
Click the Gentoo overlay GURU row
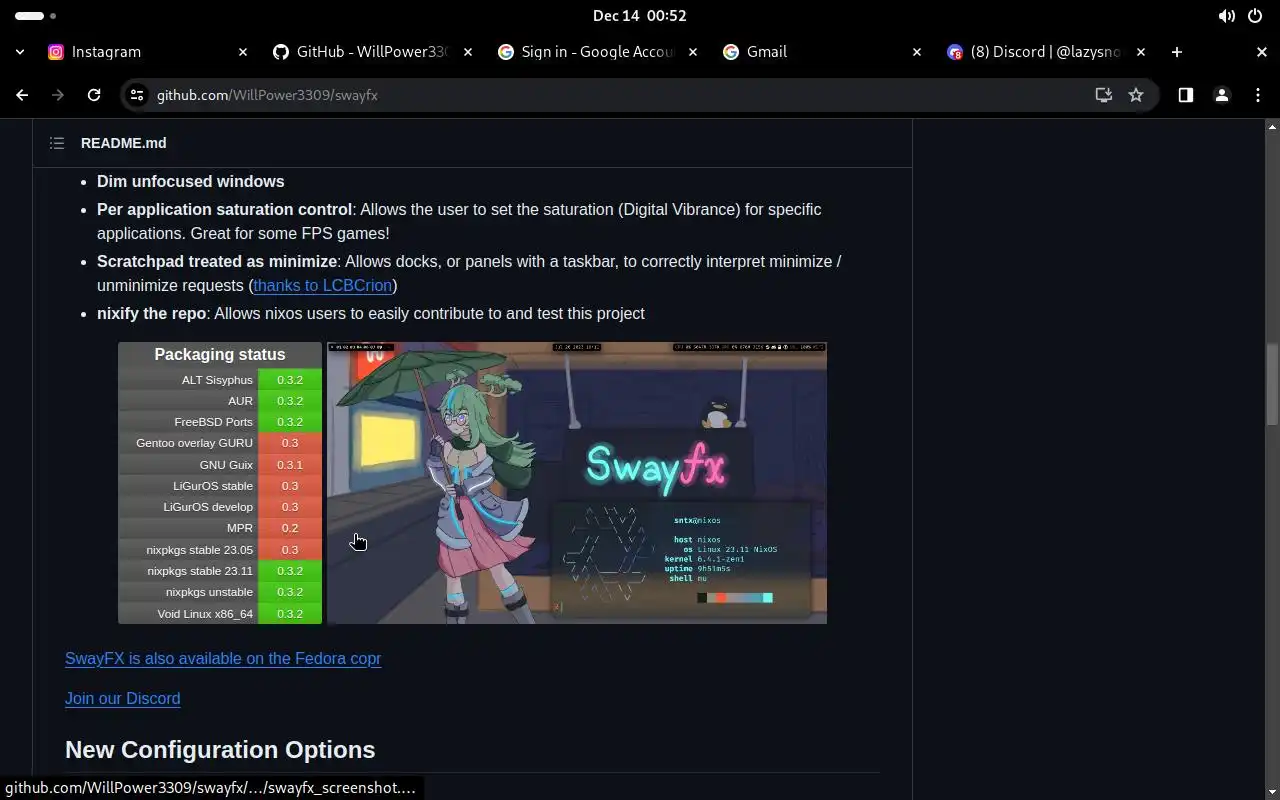pyautogui.click(x=220, y=443)
